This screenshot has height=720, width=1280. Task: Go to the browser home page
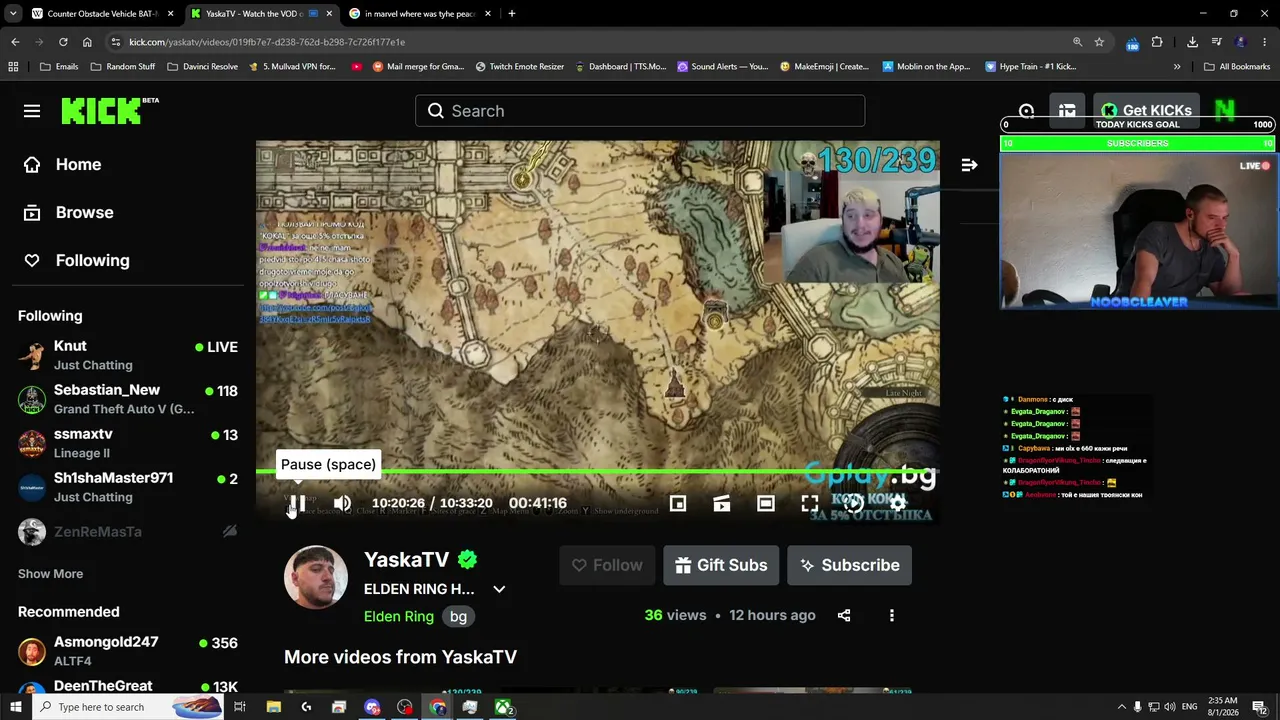[x=87, y=42]
